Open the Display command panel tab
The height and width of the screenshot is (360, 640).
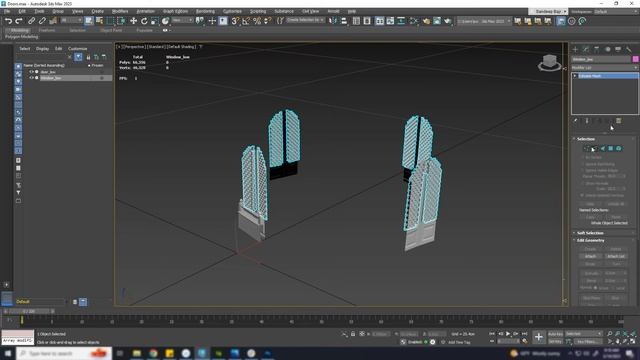coord(618,49)
